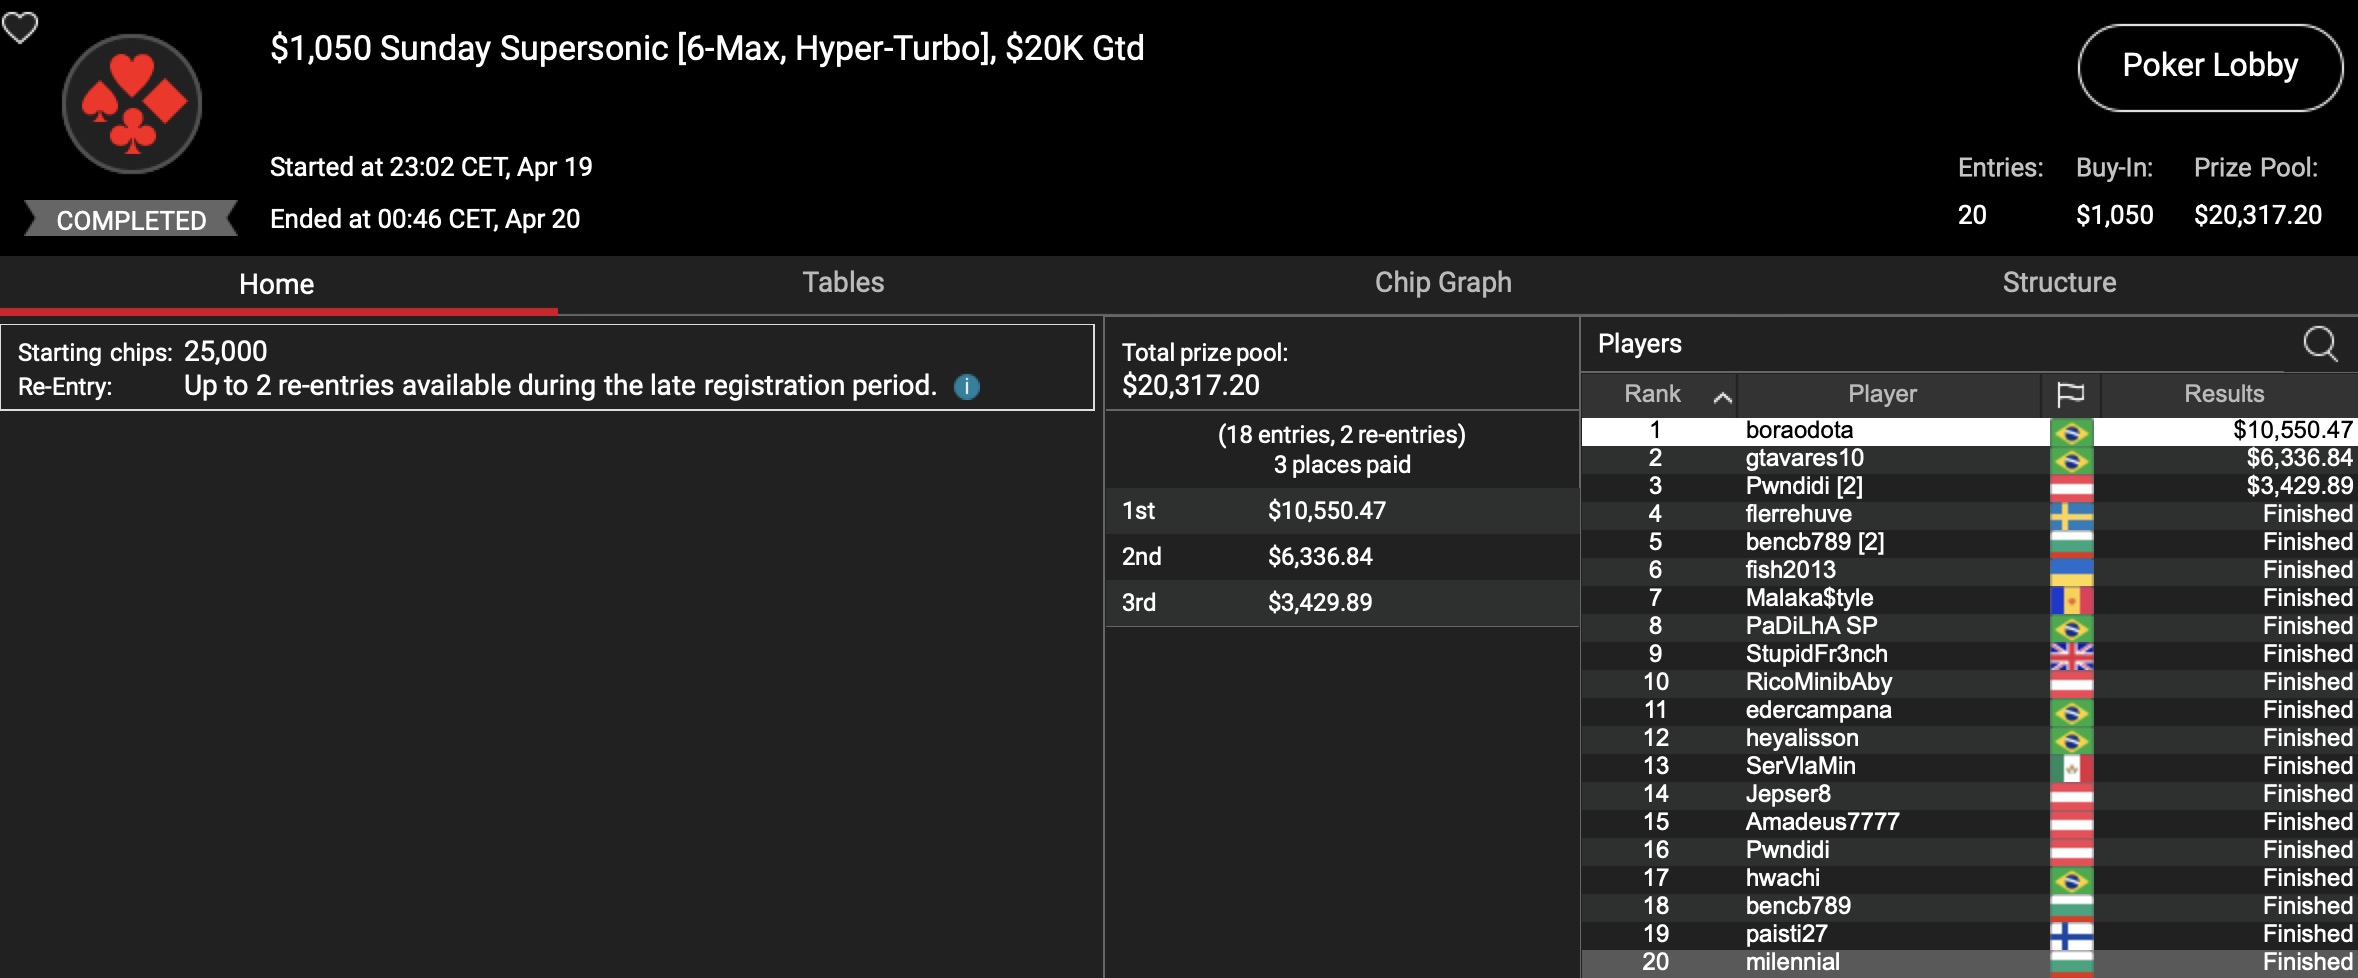Select the milennial player row

1792,962
